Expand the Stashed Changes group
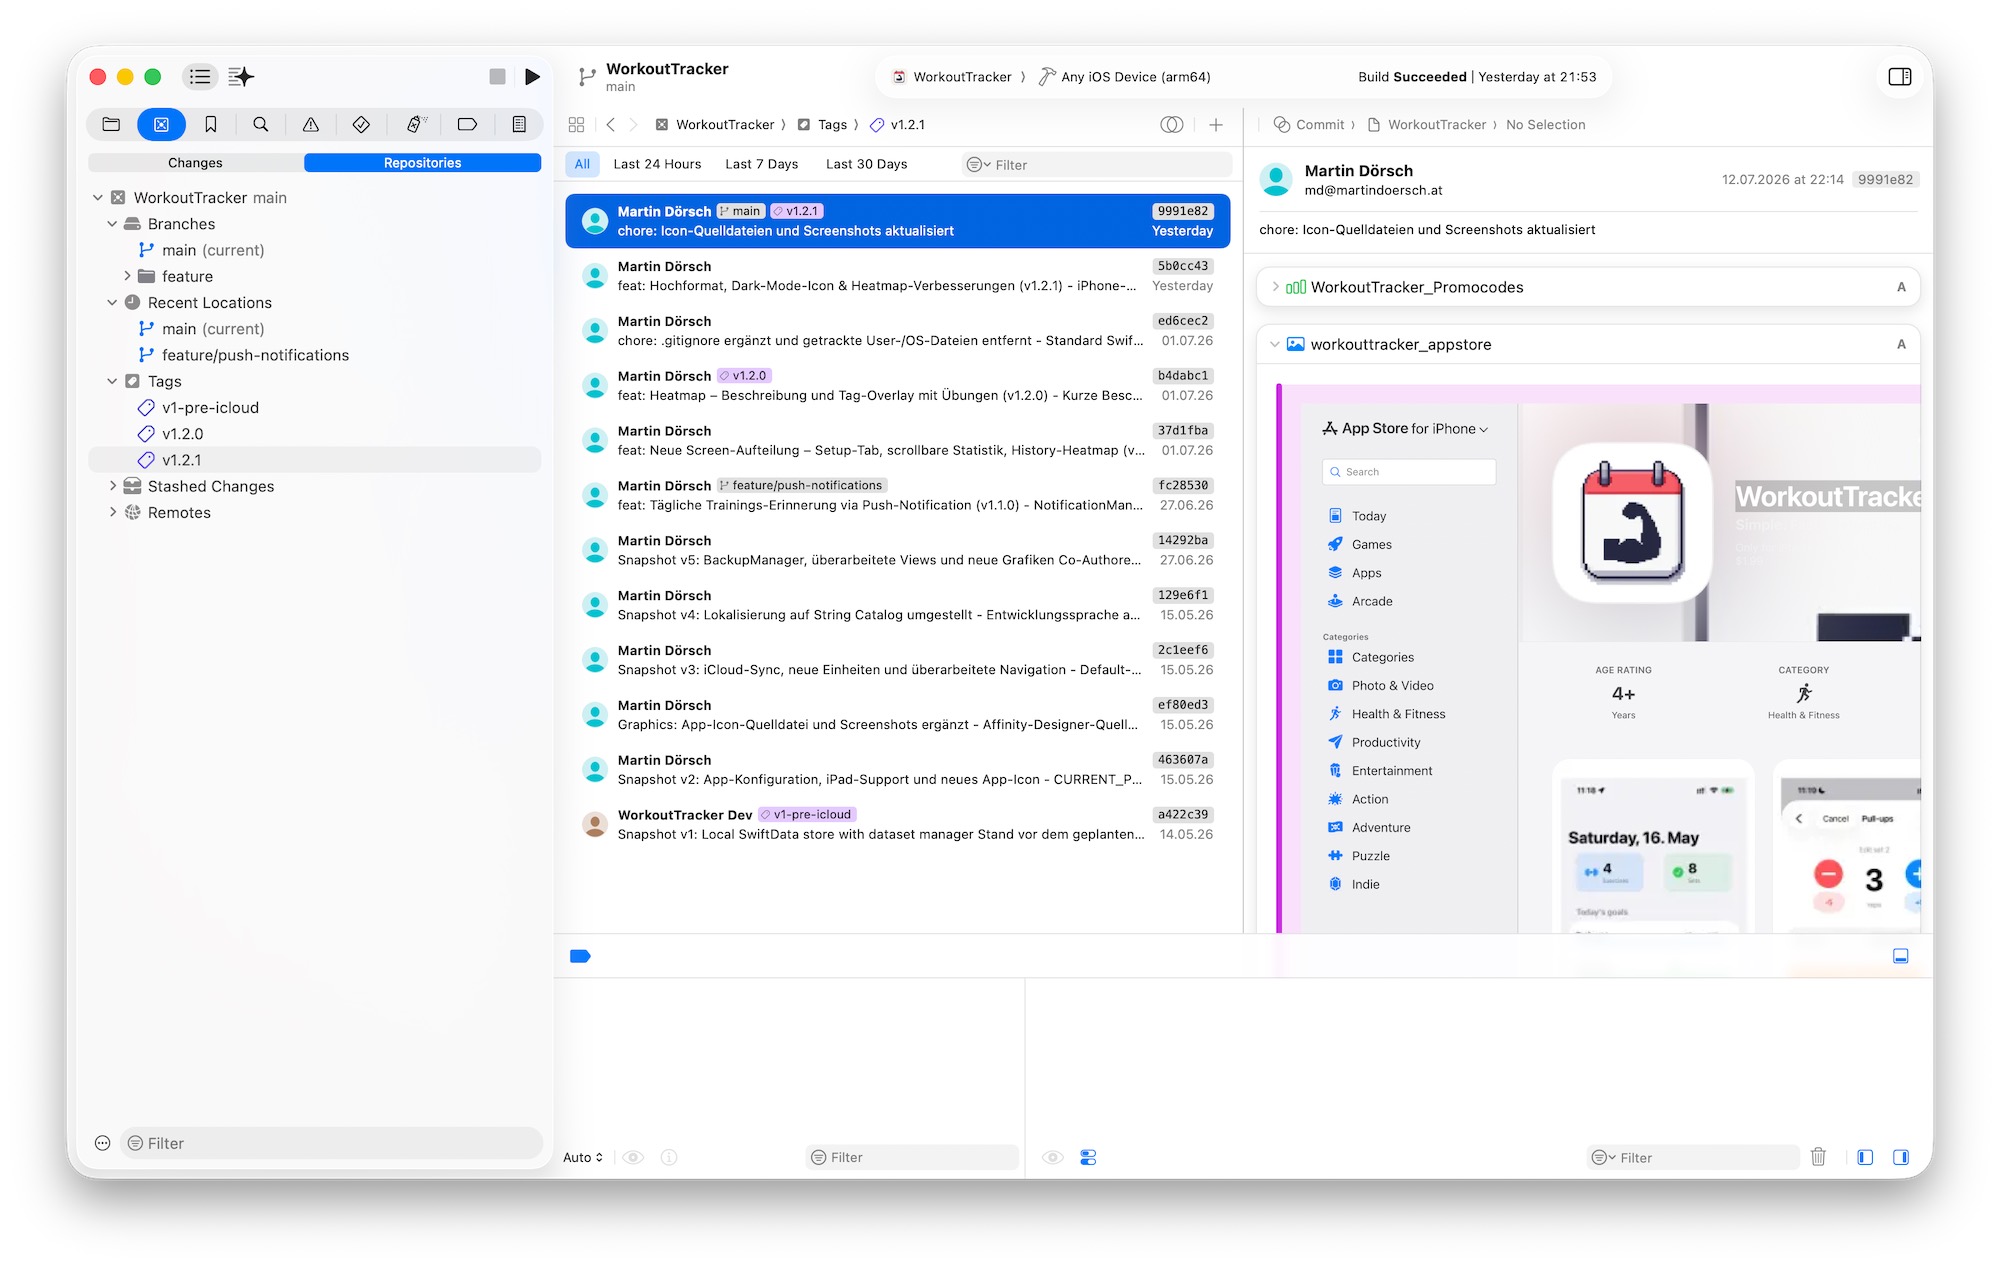Screen dimensions: 2000x1267 click(x=112, y=486)
